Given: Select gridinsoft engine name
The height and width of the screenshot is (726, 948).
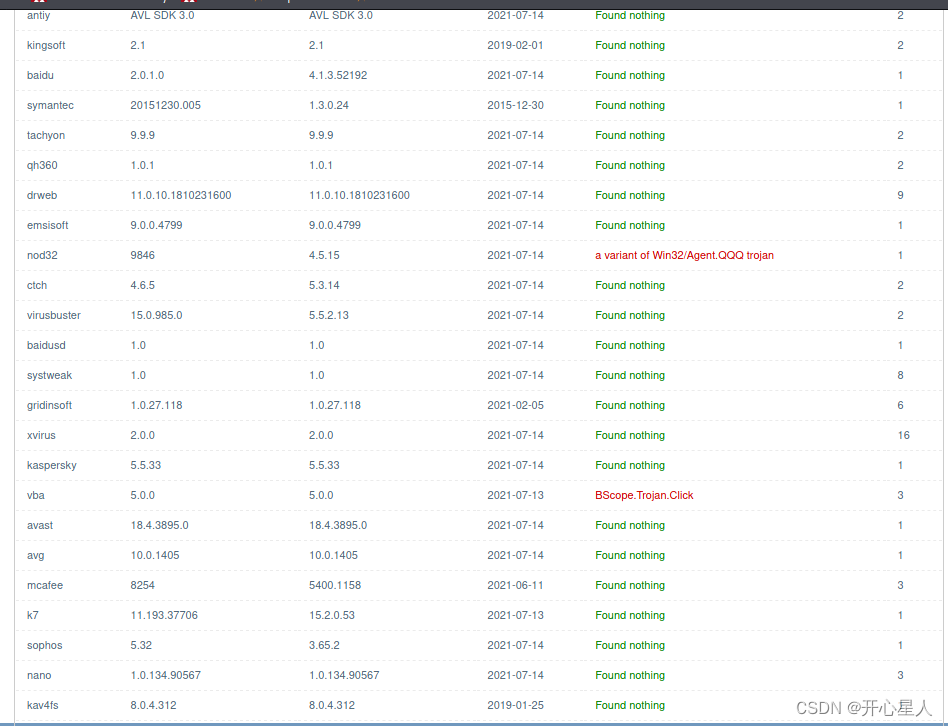Looking at the screenshot, I should click(x=49, y=406).
